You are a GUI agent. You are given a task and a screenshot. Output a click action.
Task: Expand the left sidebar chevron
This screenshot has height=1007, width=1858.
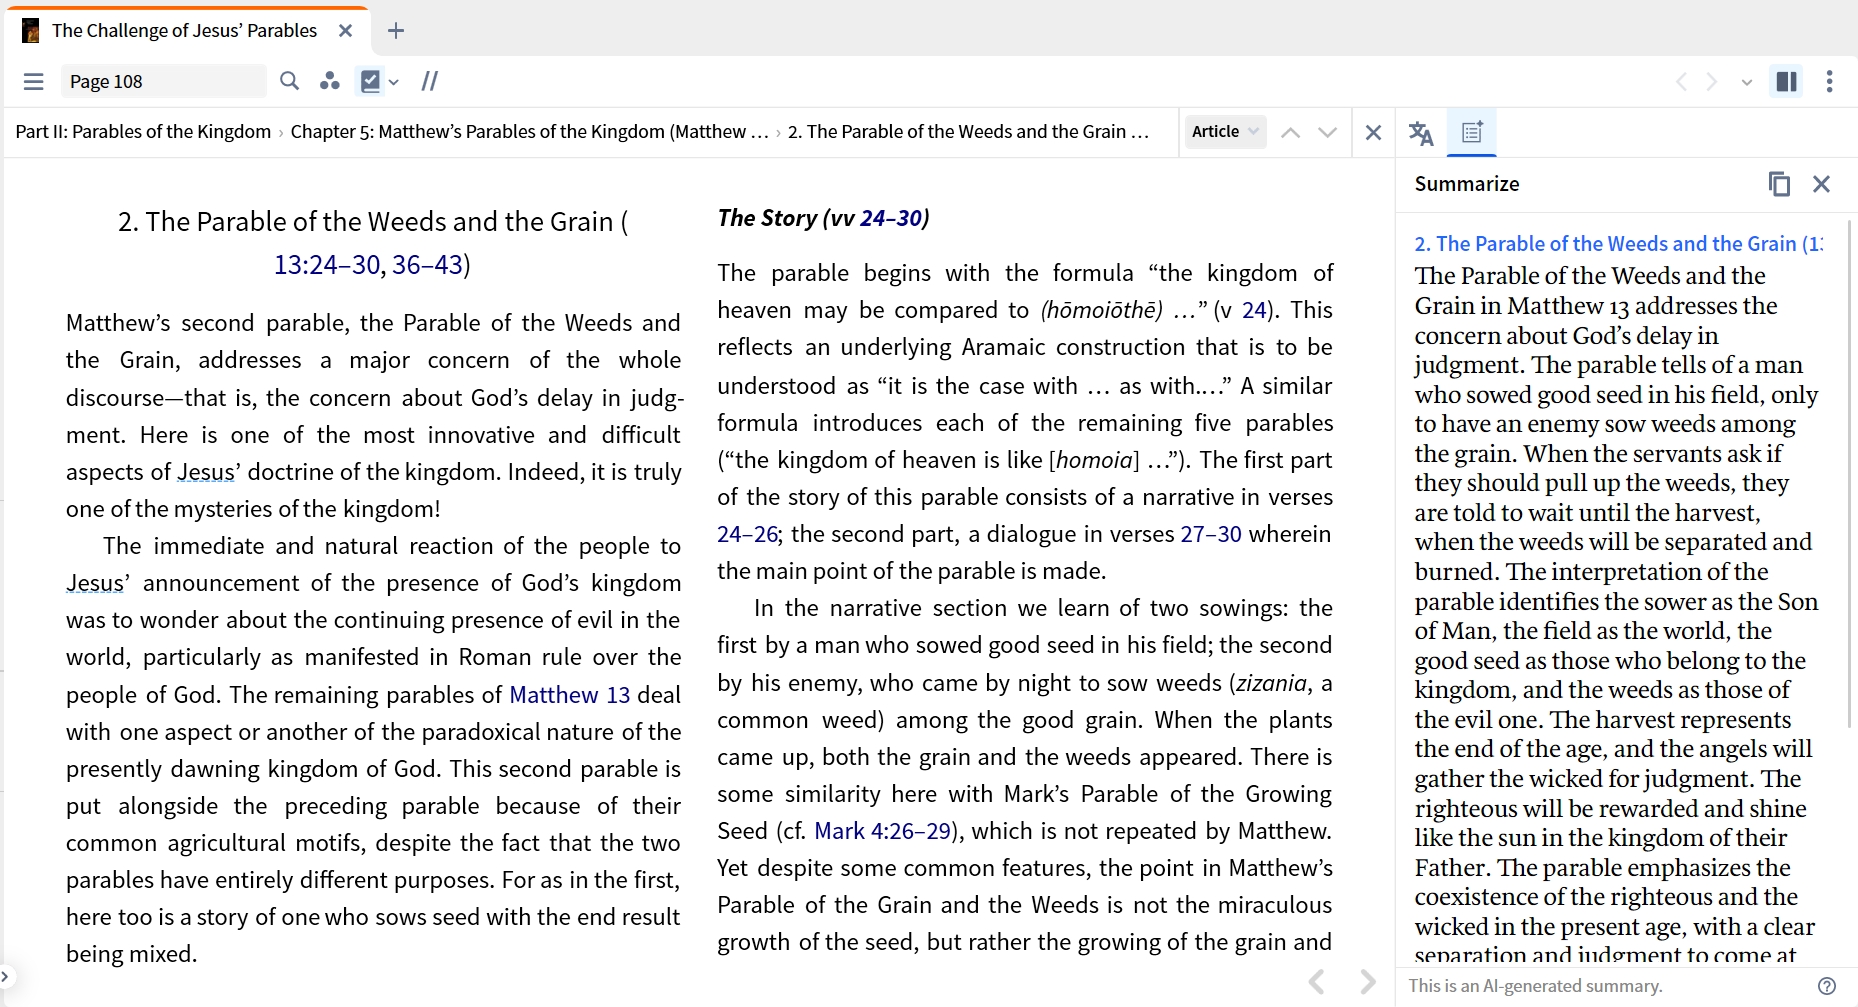5,976
